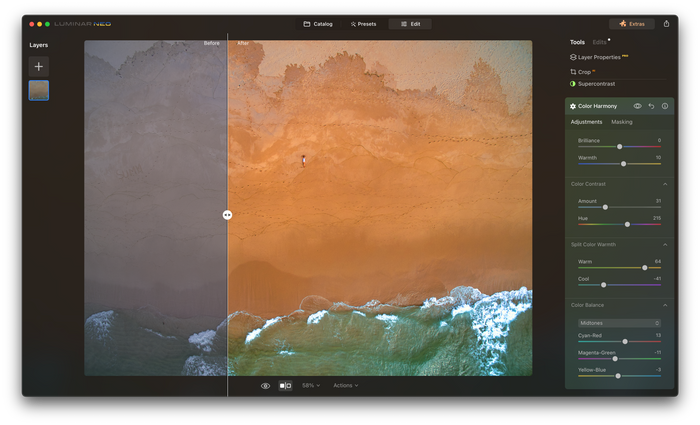700x425 pixels.
Task: Click the Color Harmony info icon
Action: (664, 106)
